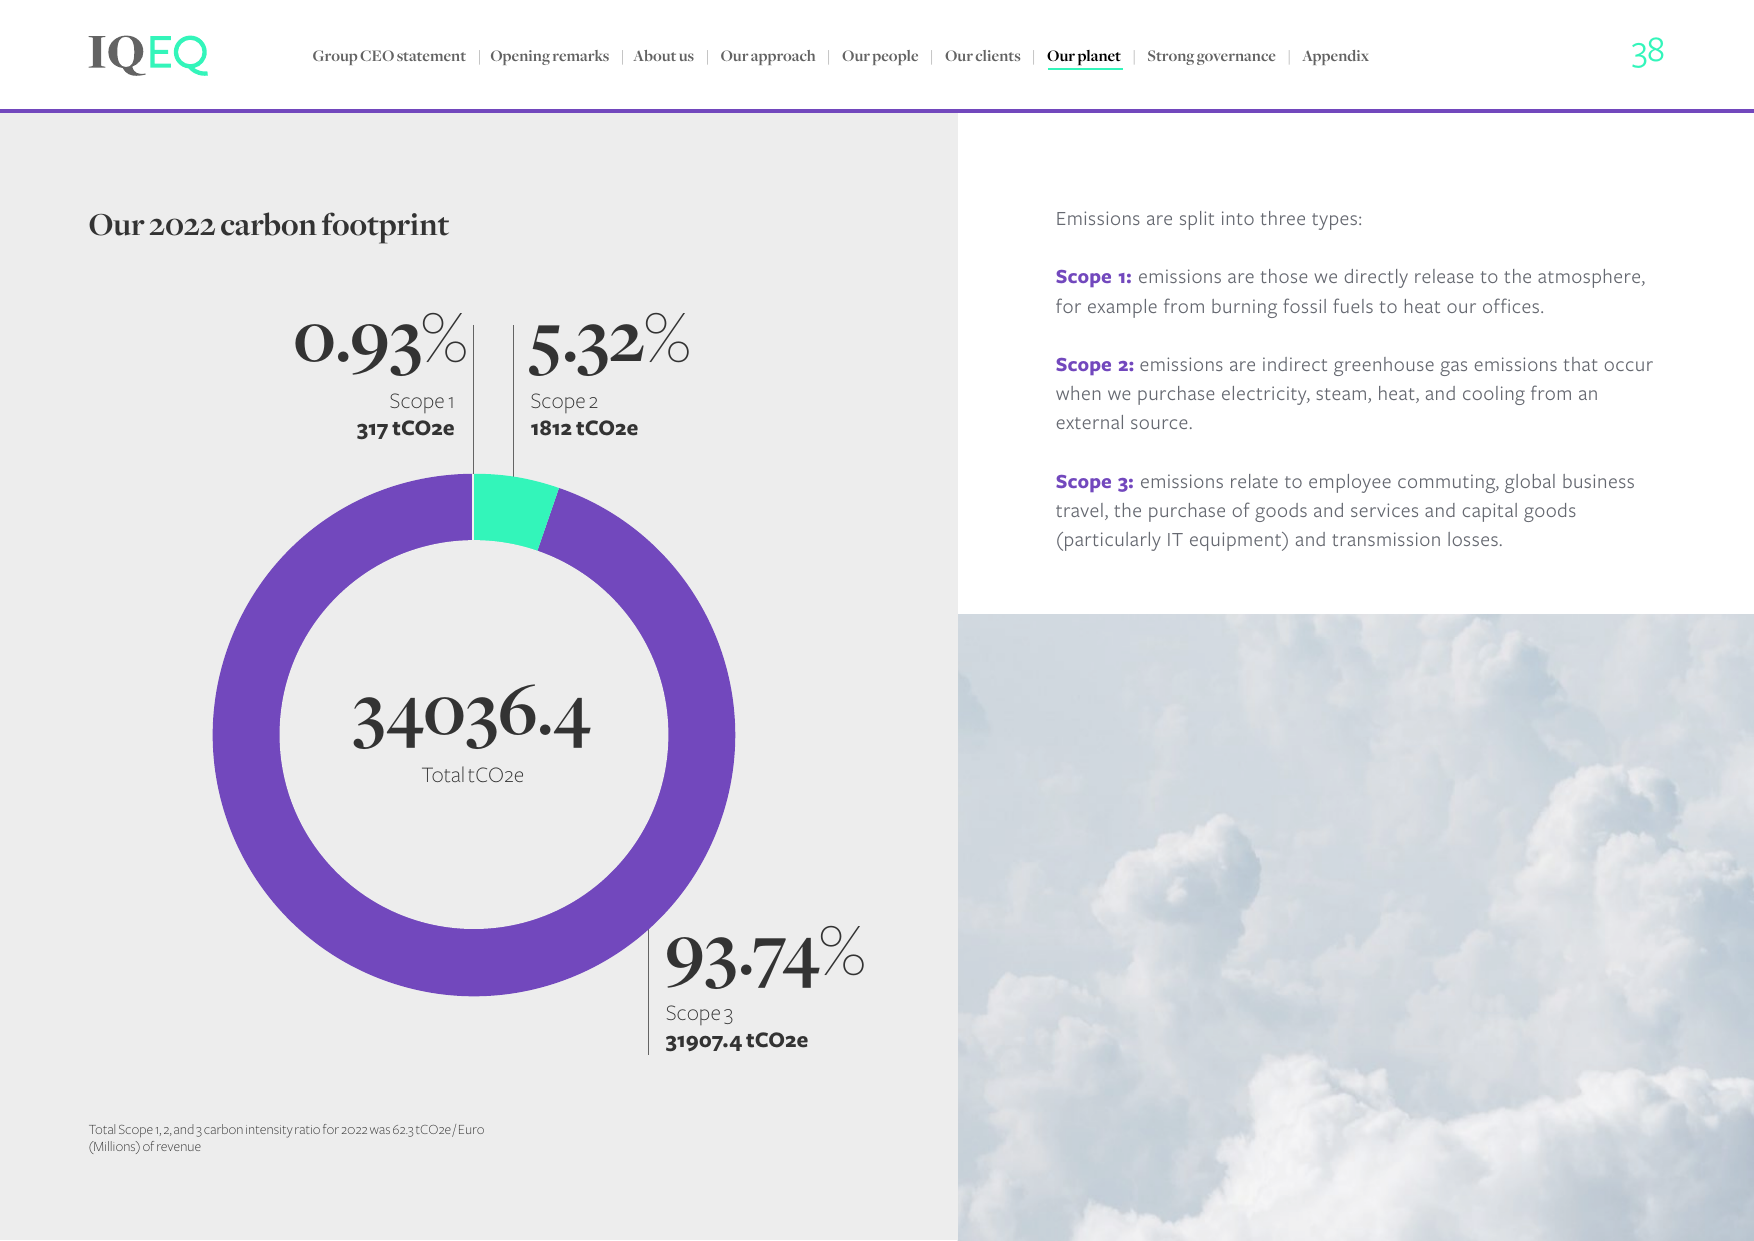The width and height of the screenshot is (1754, 1241).
Task: Select the Our planet tab
Action: (1084, 57)
